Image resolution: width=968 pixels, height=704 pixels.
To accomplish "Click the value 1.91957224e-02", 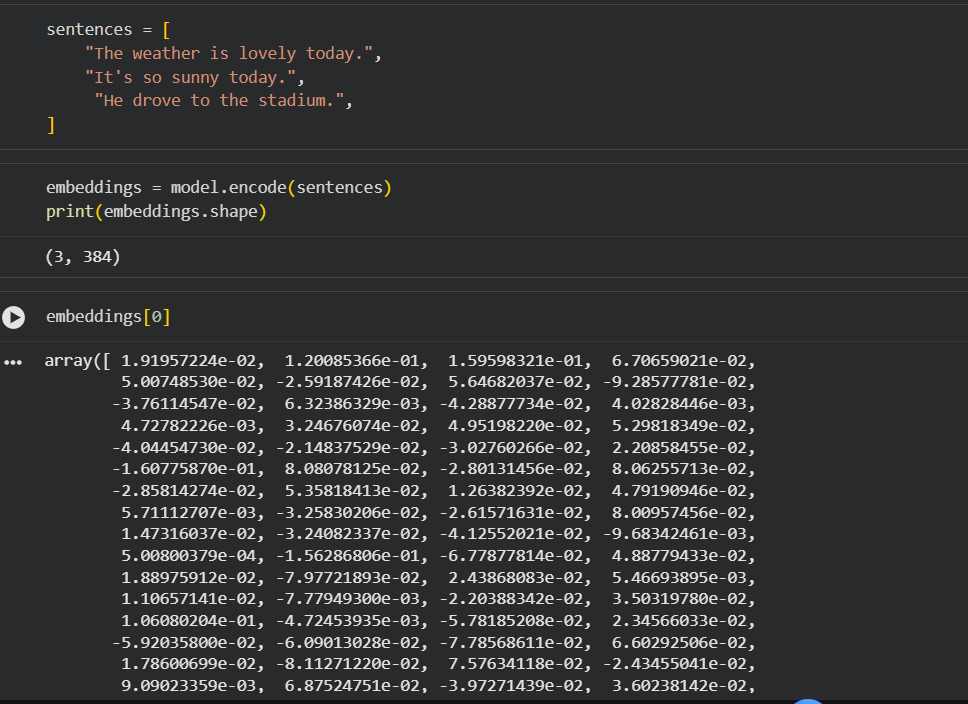I will (188, 361).
